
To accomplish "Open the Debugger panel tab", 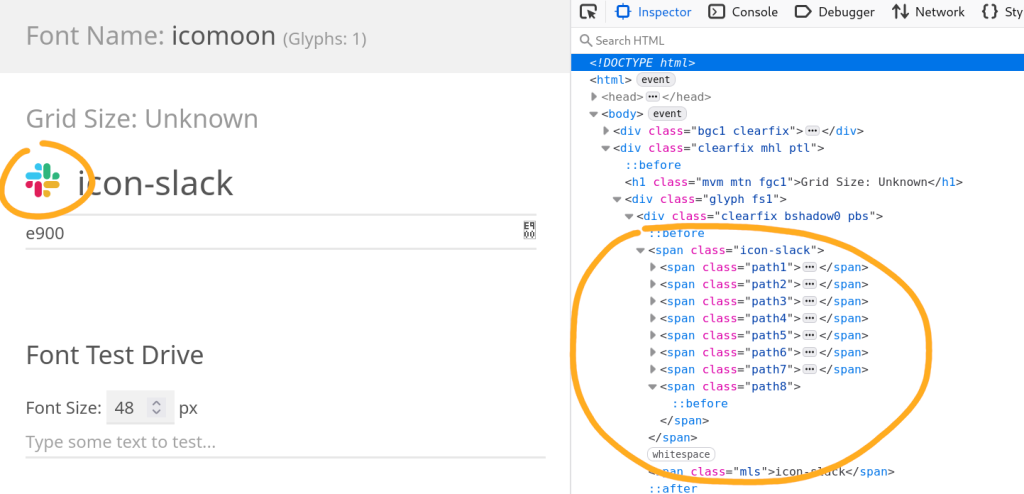I will click(x=834, y=12).
